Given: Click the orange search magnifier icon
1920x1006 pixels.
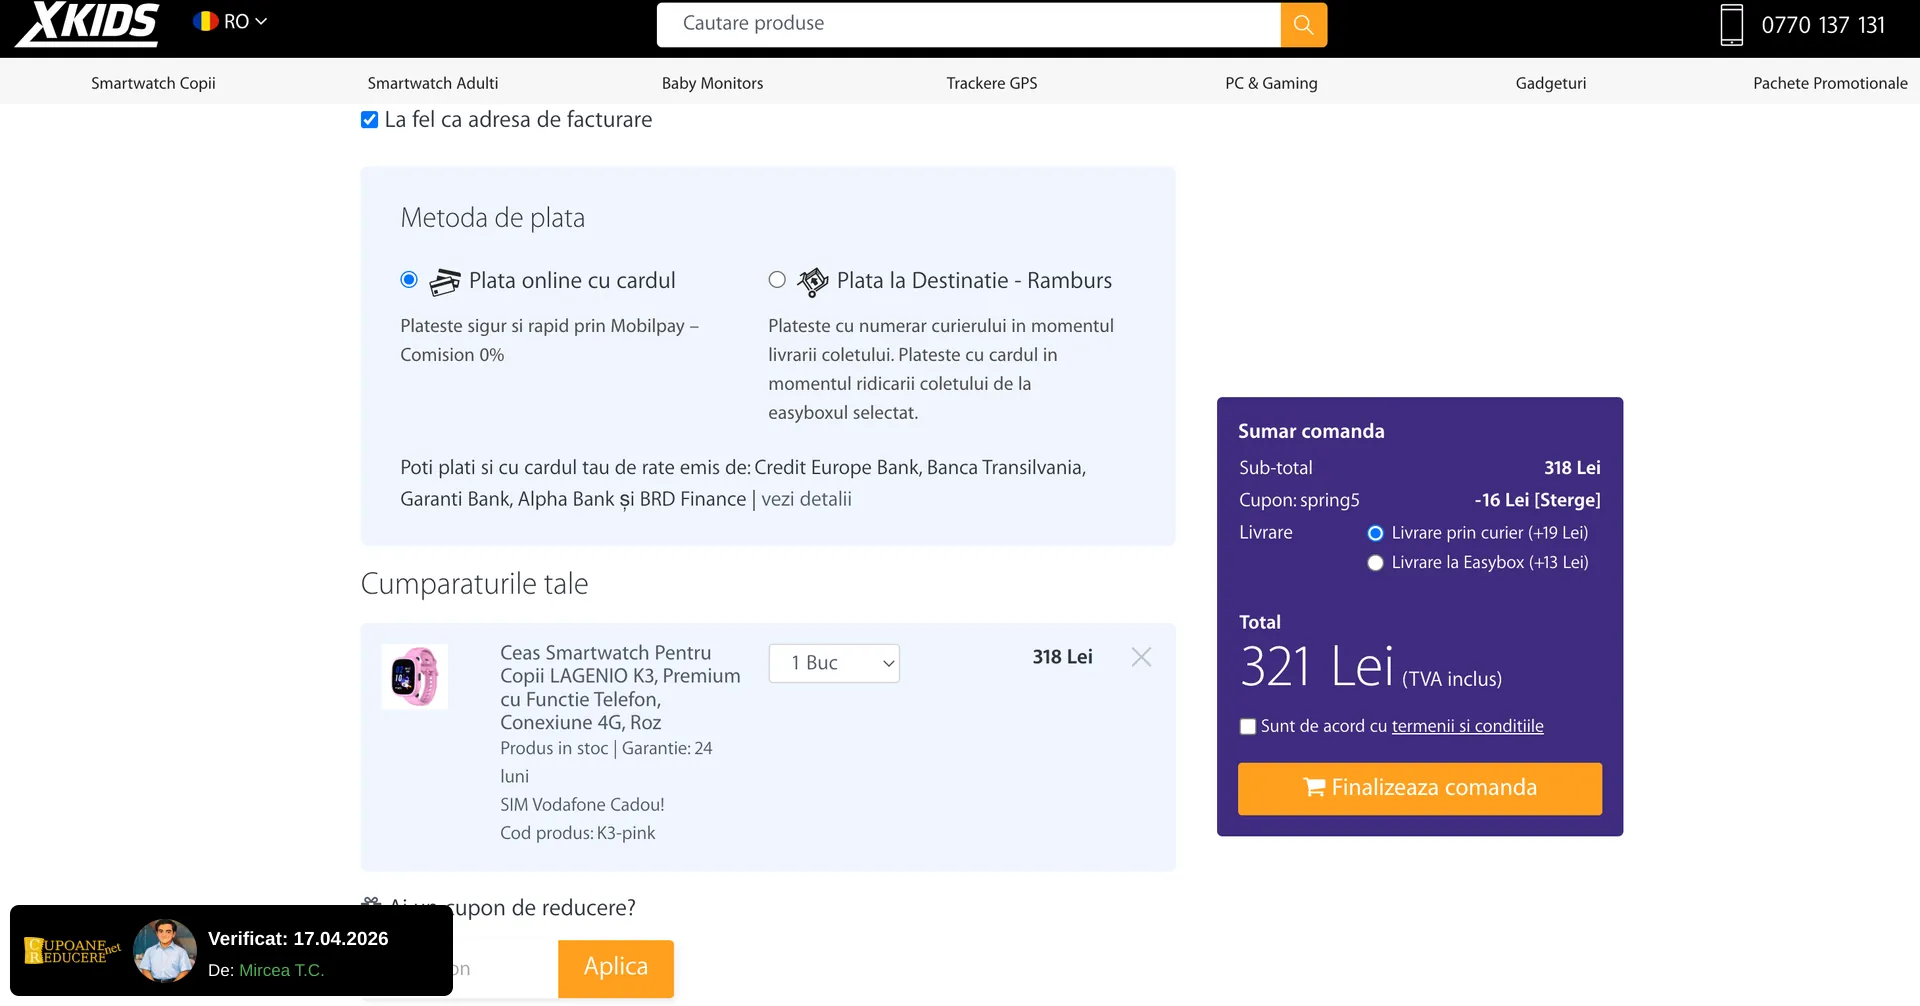Looking at the screenshot, I should point(1303,24).
